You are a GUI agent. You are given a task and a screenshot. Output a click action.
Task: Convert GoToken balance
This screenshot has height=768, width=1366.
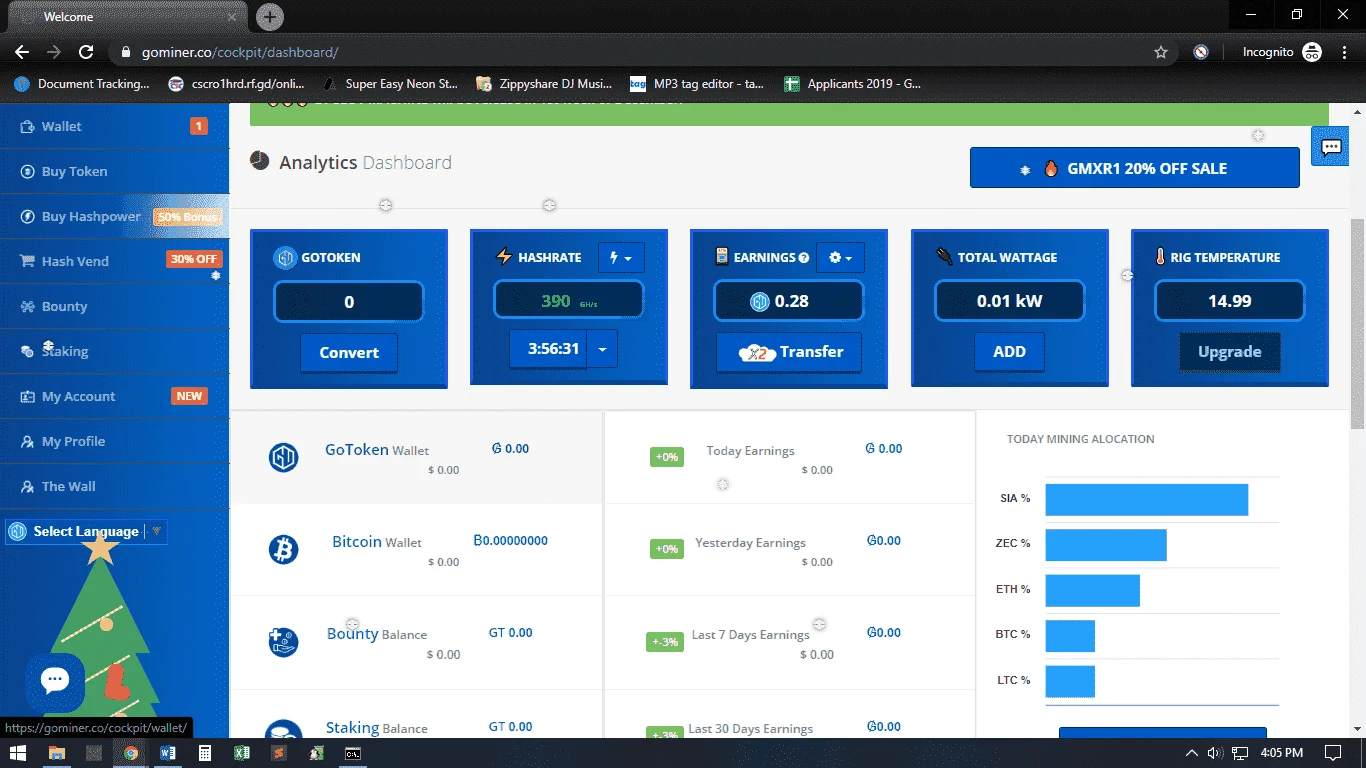[x=349, y=353]
